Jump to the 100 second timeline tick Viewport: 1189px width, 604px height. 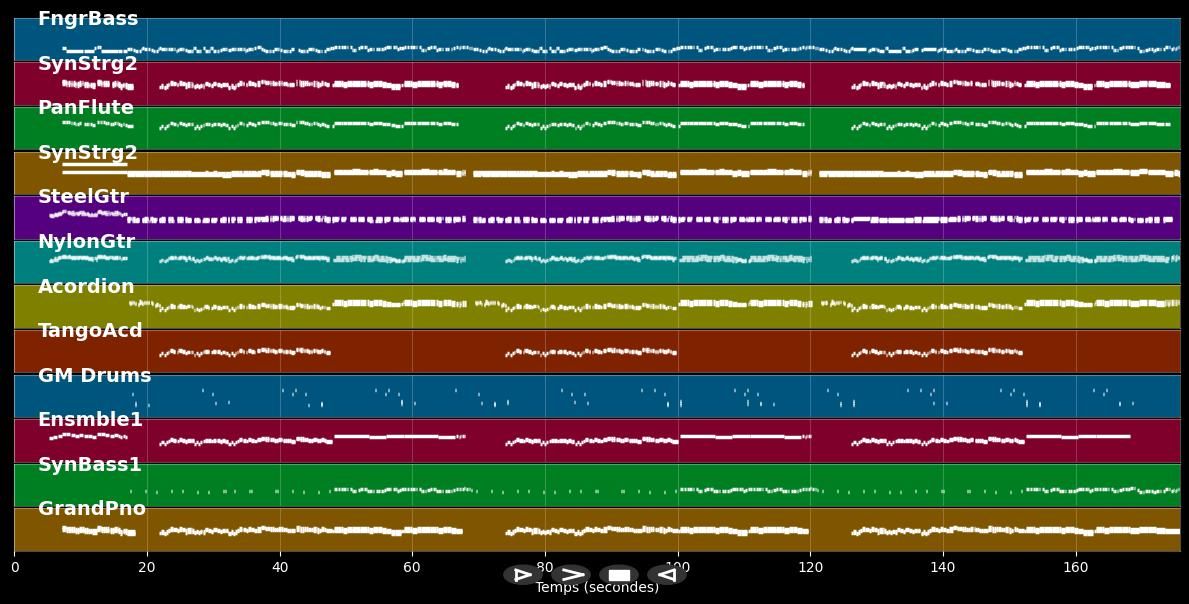[x=677, y=568]
